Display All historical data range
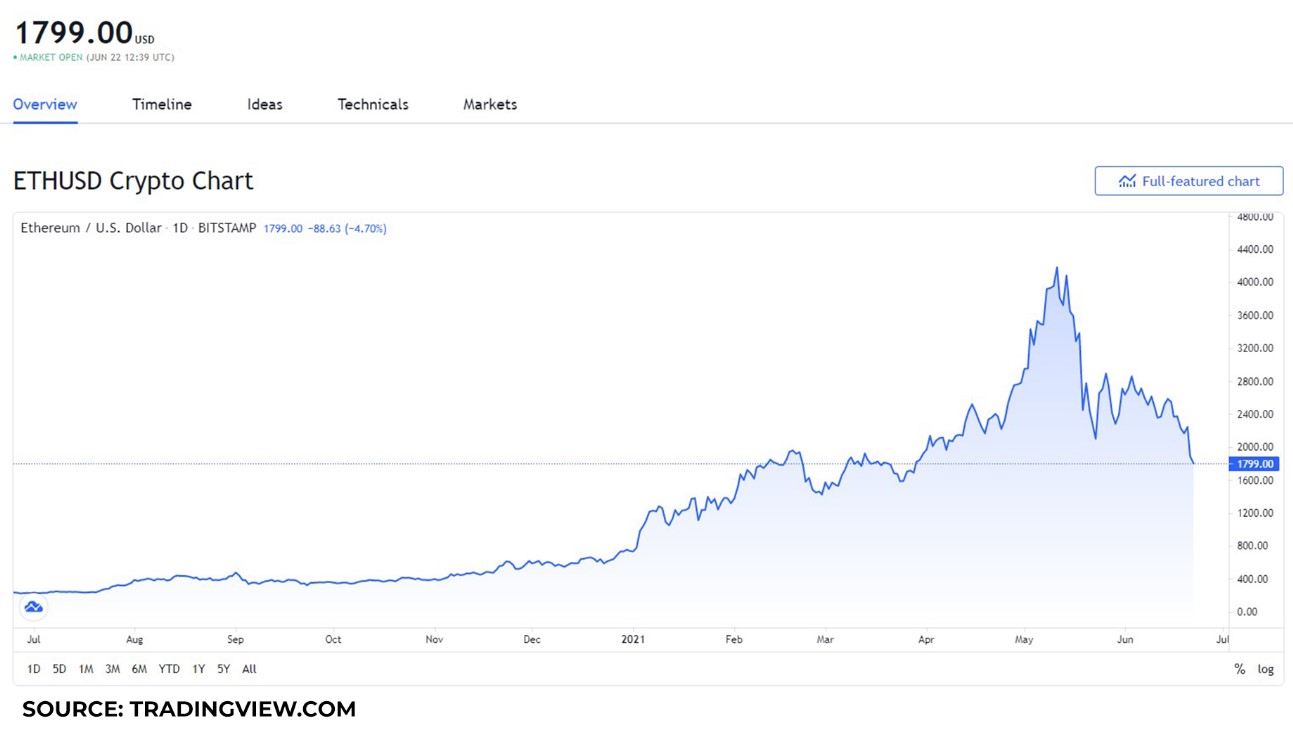The height and width of the screenshot is (738, 1293). pos(249,669)
